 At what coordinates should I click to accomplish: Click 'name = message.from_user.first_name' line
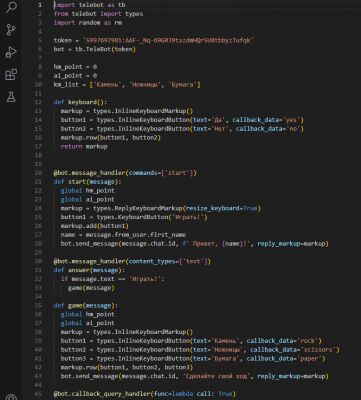(123, 235)
